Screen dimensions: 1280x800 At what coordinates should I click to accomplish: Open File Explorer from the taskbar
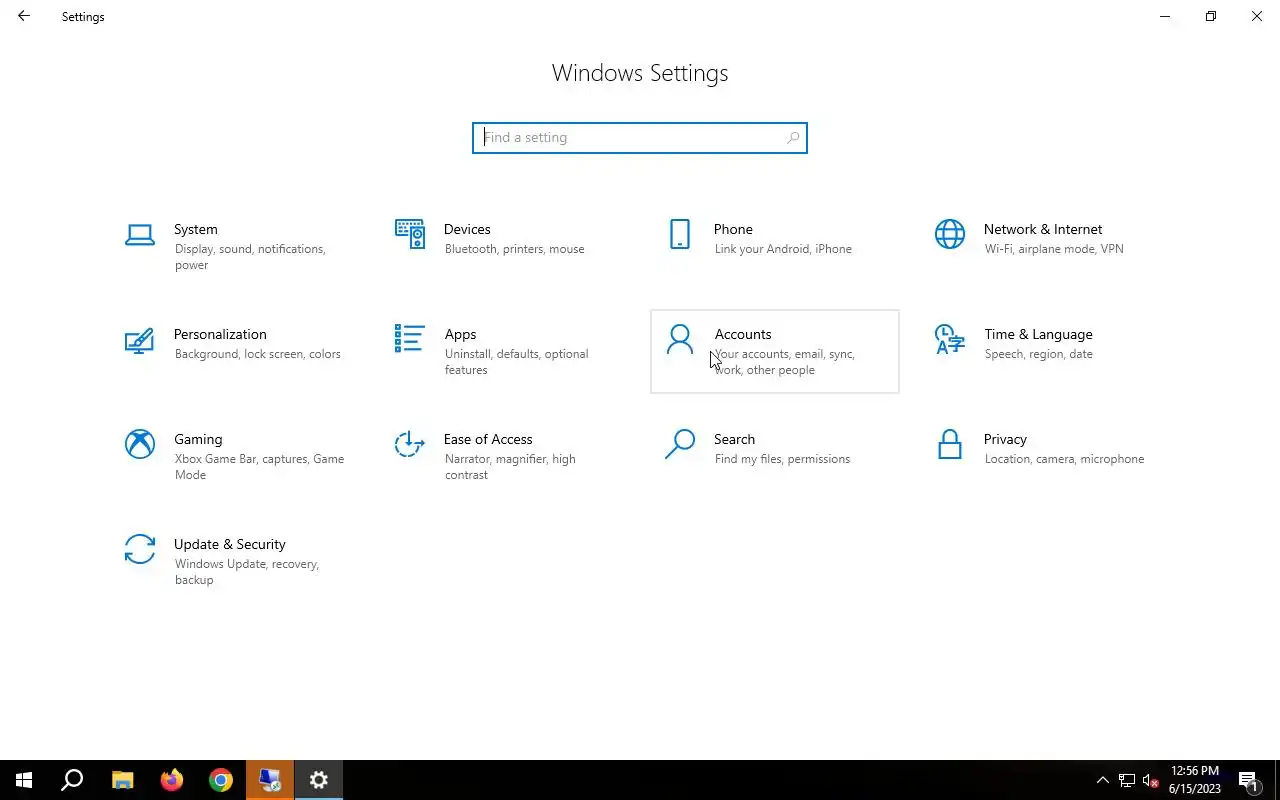click(122, 780)
